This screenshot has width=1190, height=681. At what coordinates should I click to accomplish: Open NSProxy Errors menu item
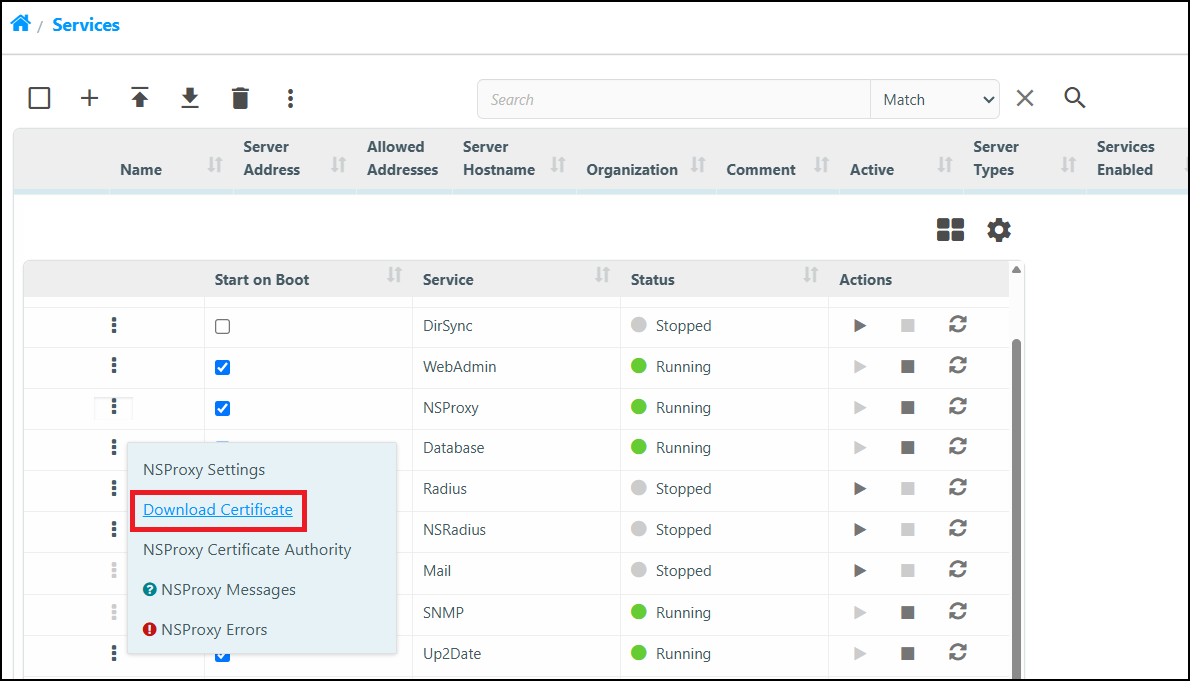point(205,629)
